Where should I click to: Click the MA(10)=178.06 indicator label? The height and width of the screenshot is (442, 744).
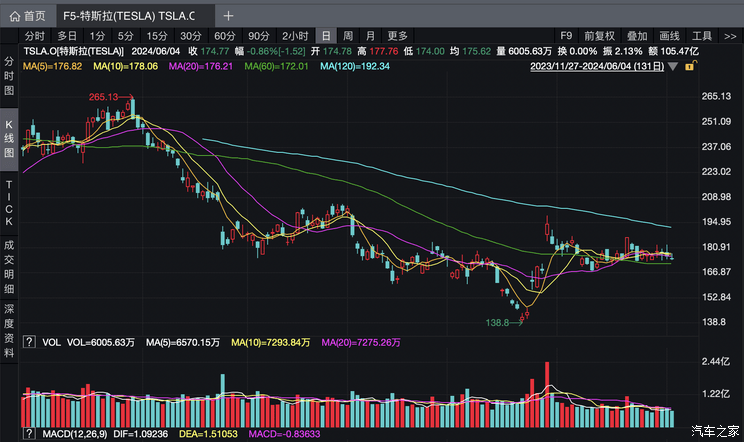(126, 66)
